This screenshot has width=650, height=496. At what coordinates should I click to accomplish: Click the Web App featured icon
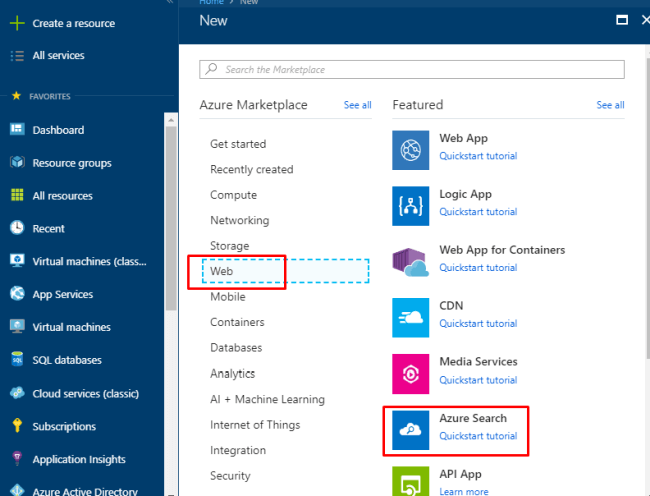click(x=410, y=150)
